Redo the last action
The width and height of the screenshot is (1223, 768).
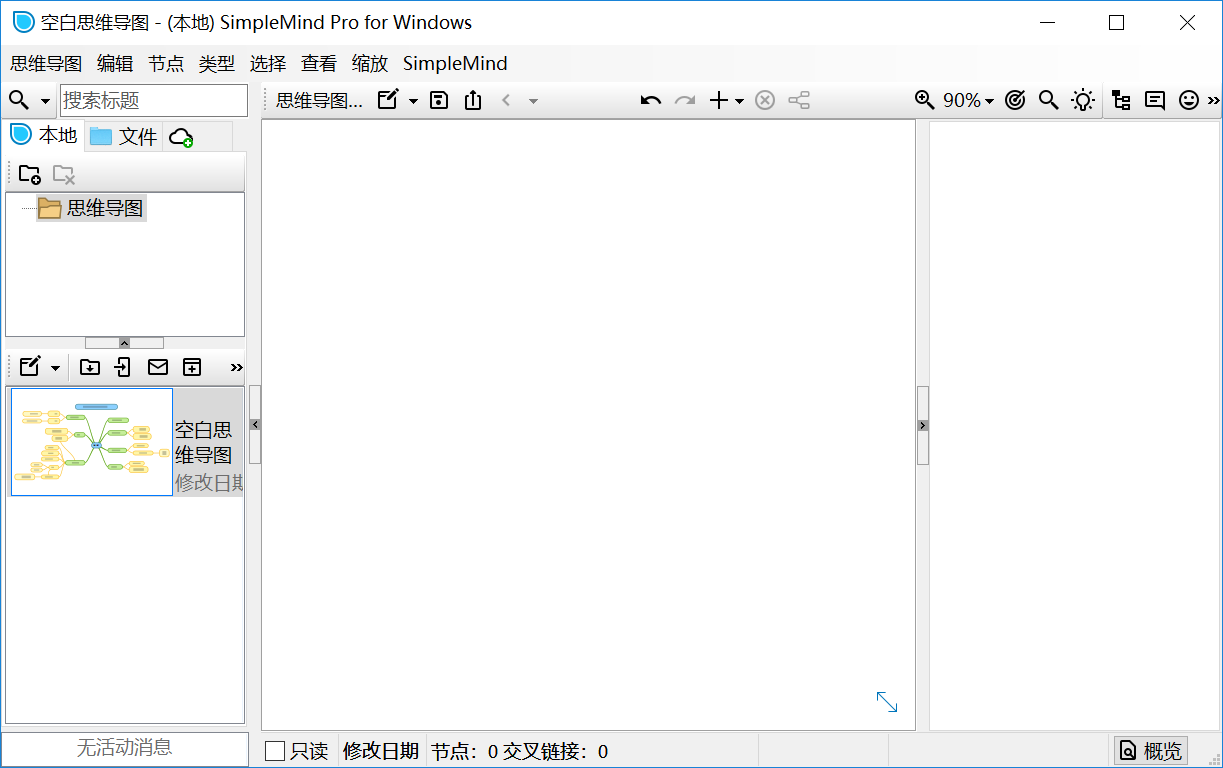point(685,100)
